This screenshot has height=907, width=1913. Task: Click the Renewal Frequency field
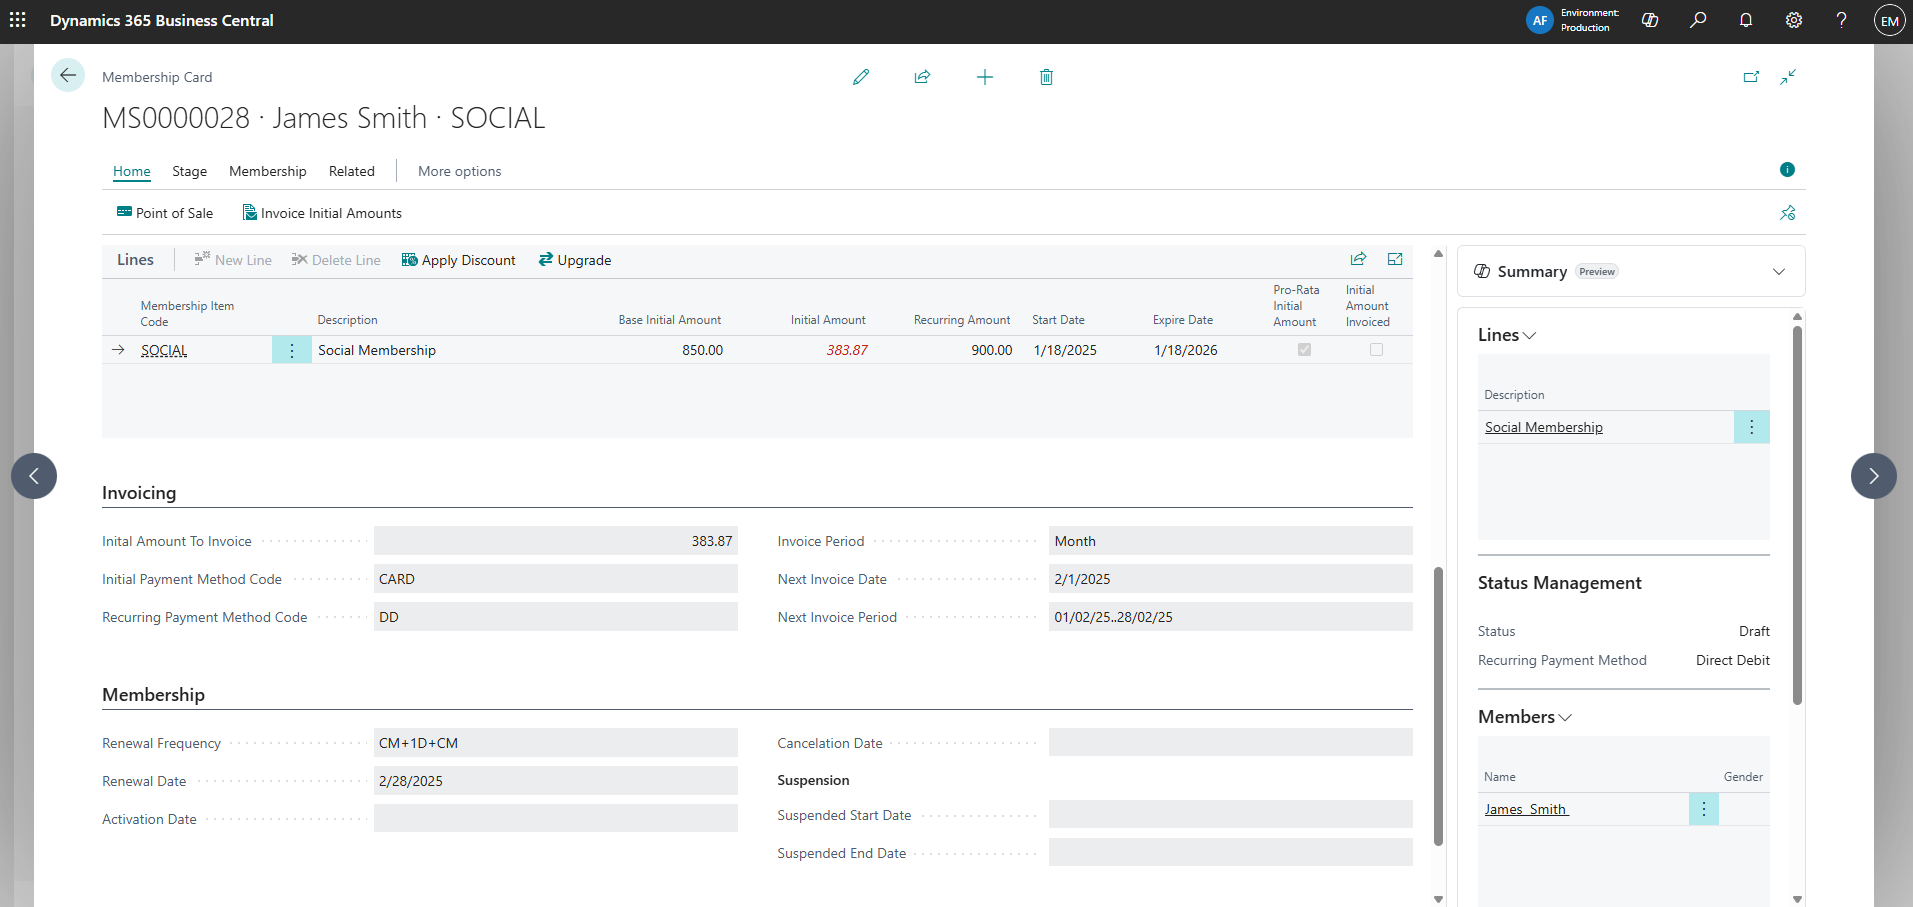click(x=556, y=743)
